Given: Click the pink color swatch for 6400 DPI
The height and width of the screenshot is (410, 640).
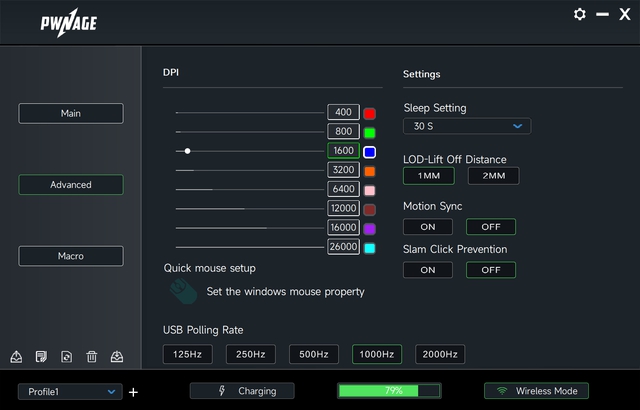Looking at the screenshot, I should pyautogui.click(x=369, y=191).
